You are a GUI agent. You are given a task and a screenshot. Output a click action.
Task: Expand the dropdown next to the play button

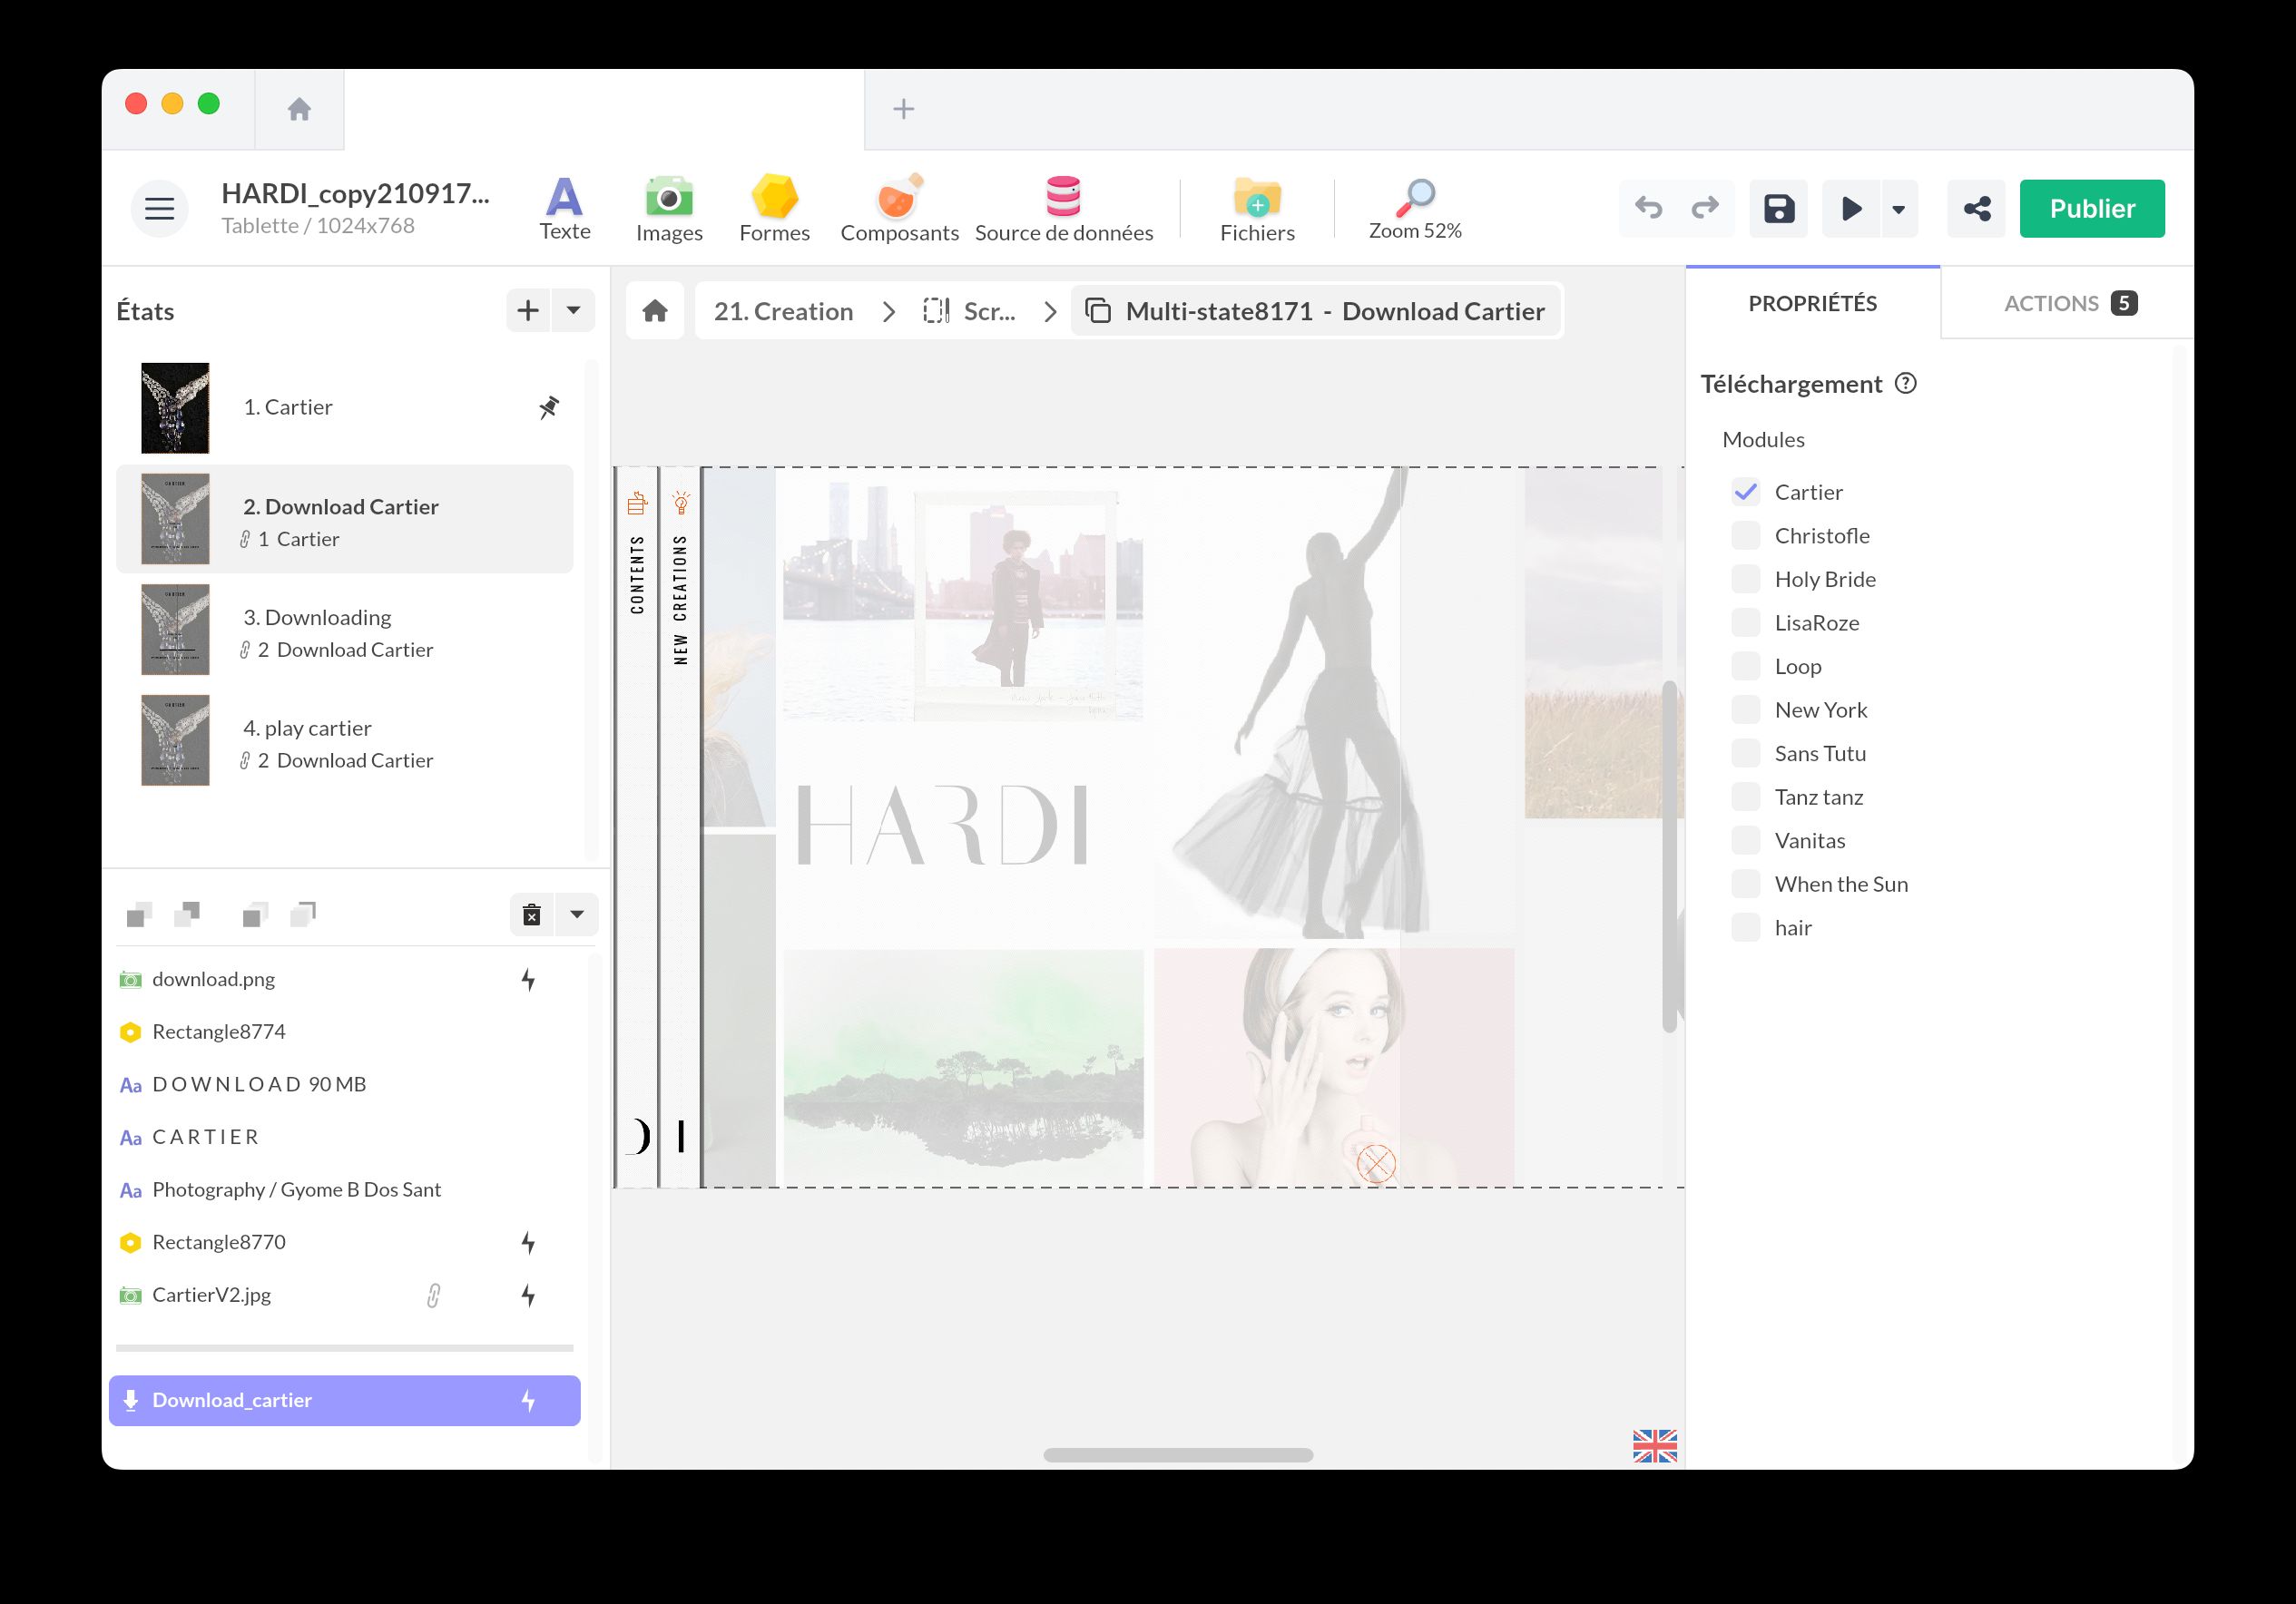(x=1898, y=208)
